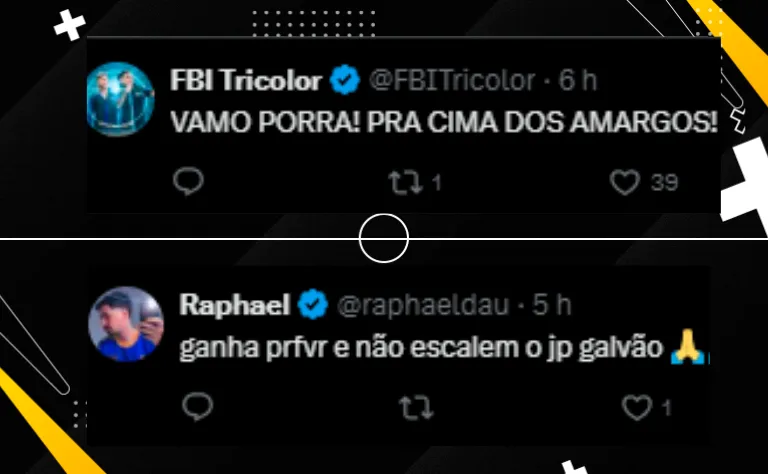
Task: Click the 39 likes count
Action: (x=664, y=183)
